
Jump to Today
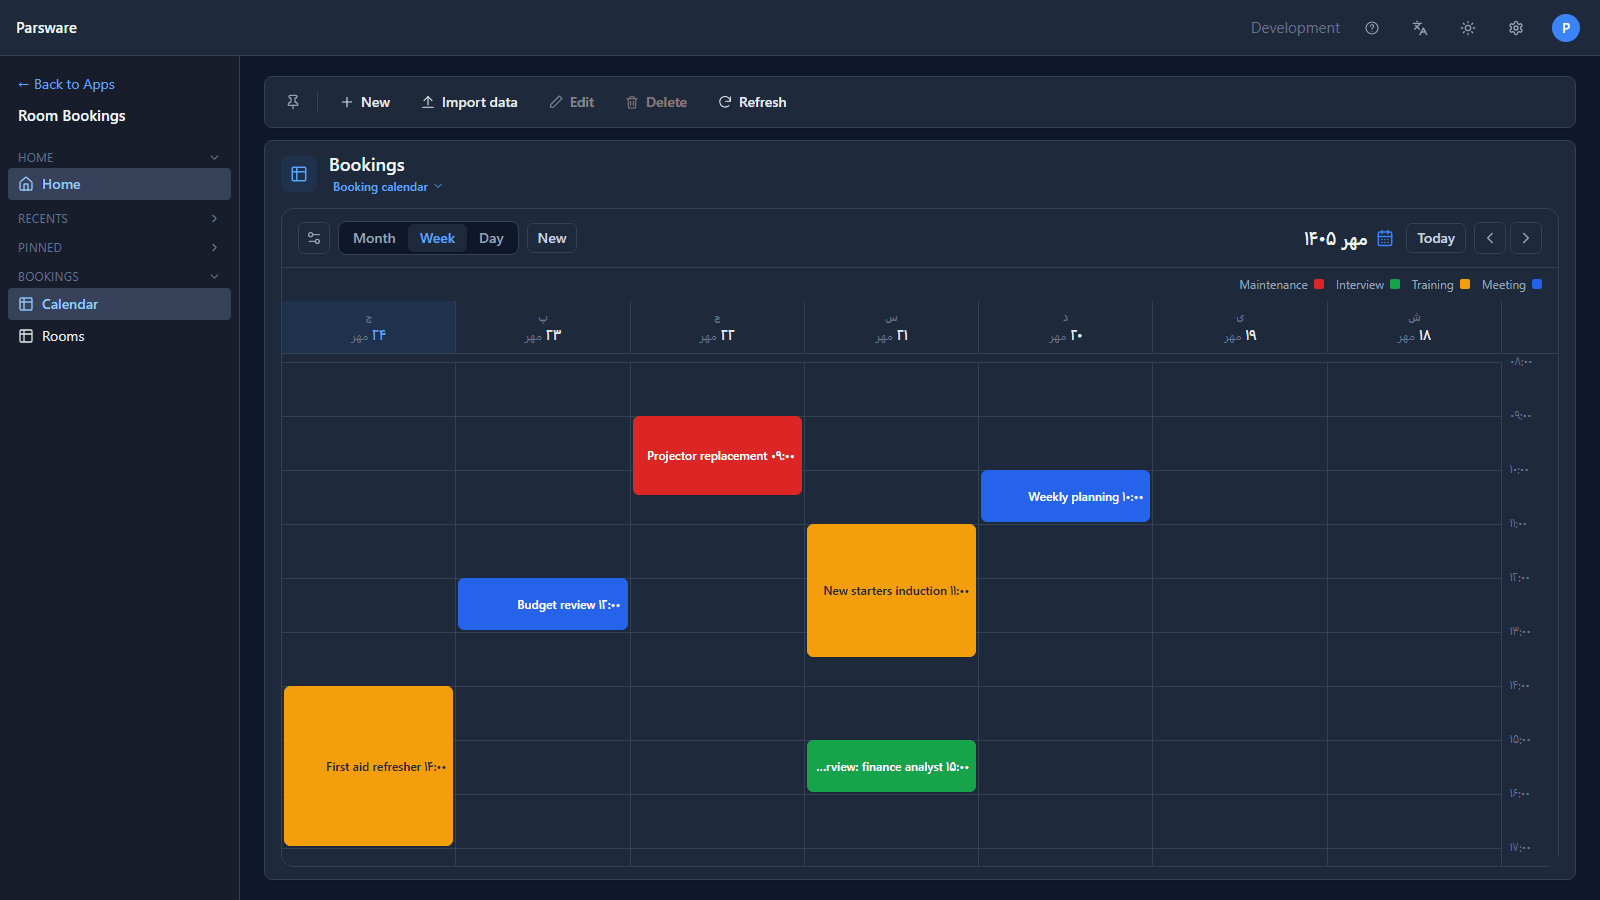pos(1436,238)
